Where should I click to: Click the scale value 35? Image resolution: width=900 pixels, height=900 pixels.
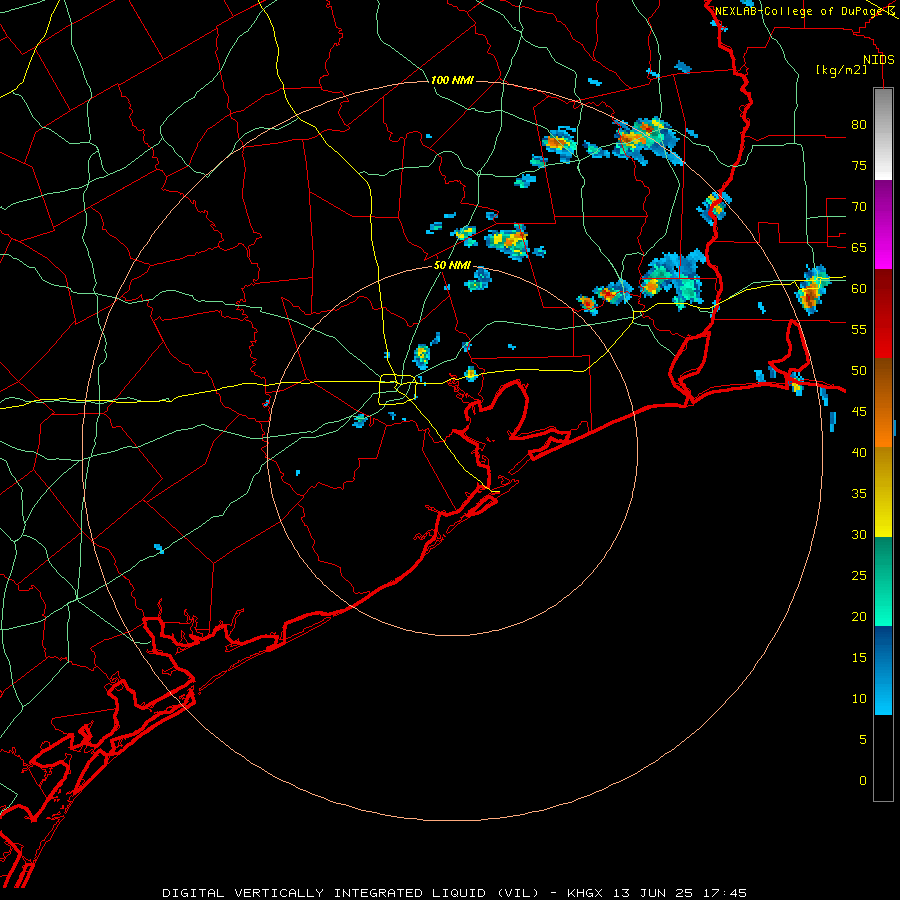(859, 494)
